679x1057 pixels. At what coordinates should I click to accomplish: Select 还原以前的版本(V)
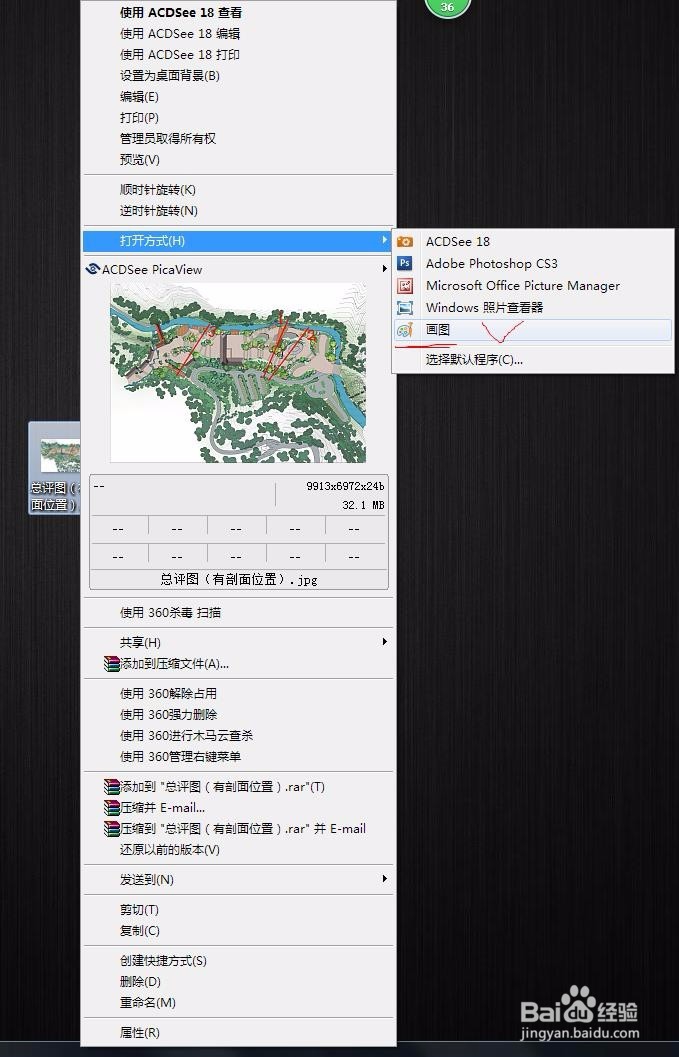pos(170,849)
